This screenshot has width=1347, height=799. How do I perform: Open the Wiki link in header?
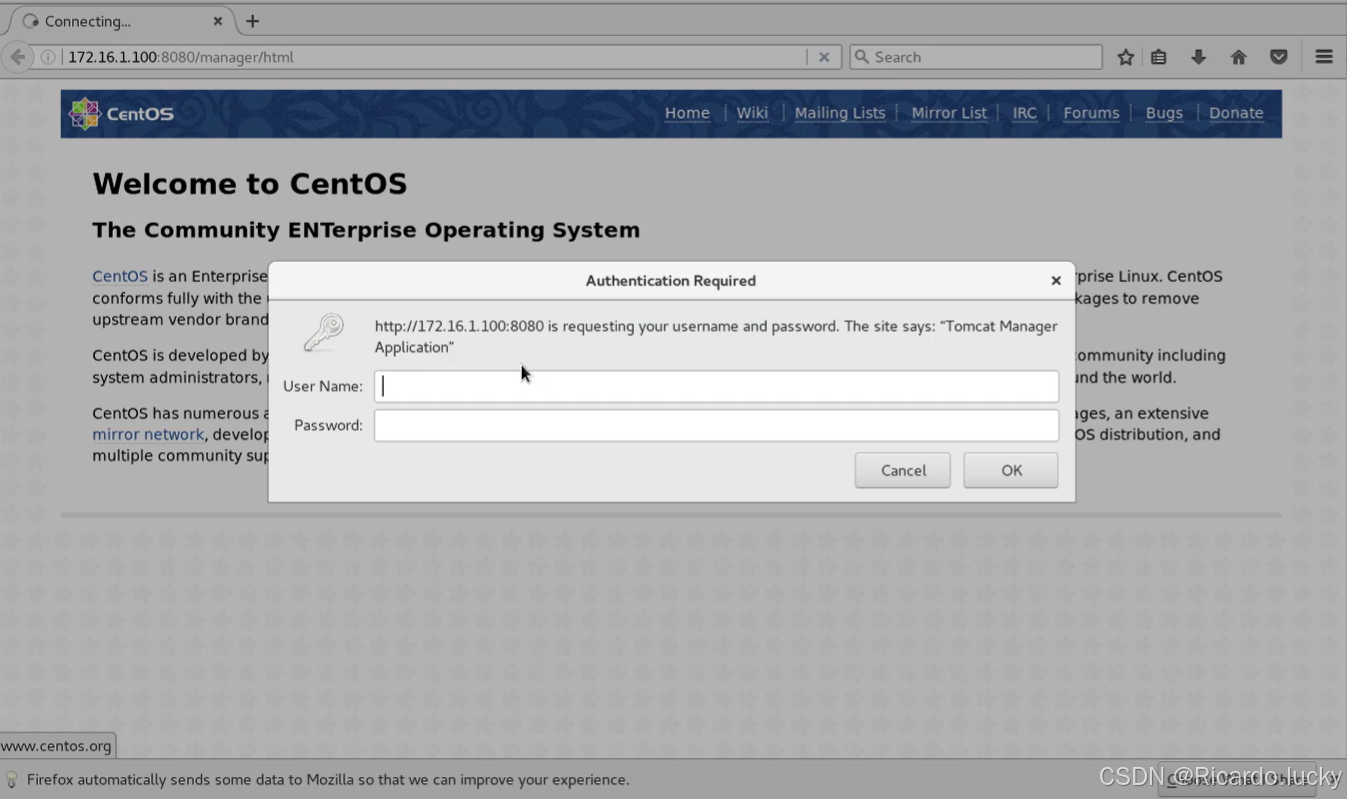click(752, 113)
